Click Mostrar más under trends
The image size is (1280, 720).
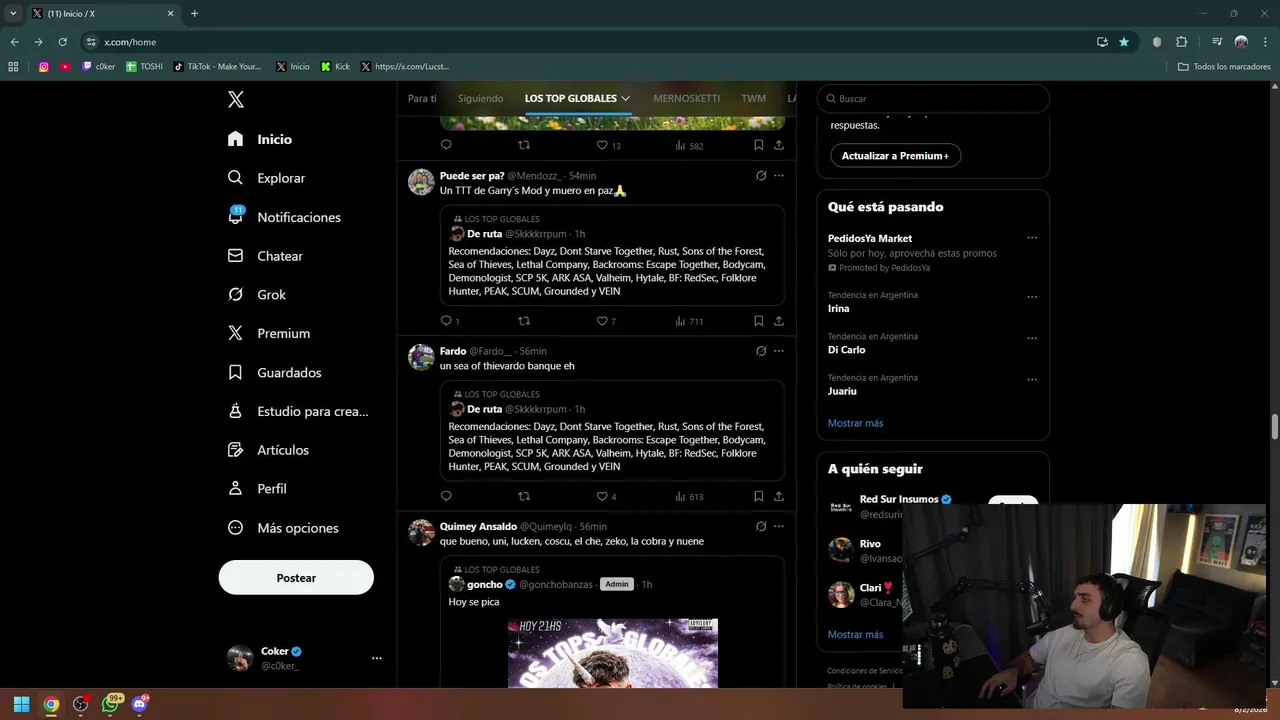855,423
